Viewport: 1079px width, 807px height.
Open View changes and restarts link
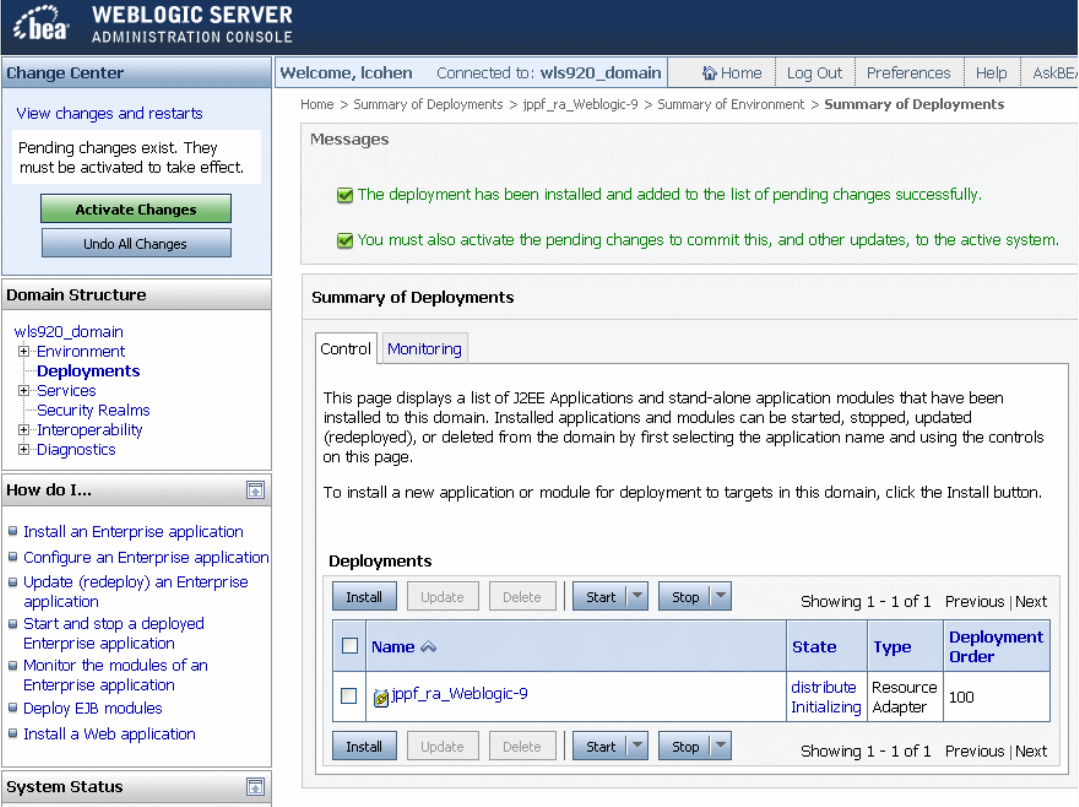click(x=109, y=113)
